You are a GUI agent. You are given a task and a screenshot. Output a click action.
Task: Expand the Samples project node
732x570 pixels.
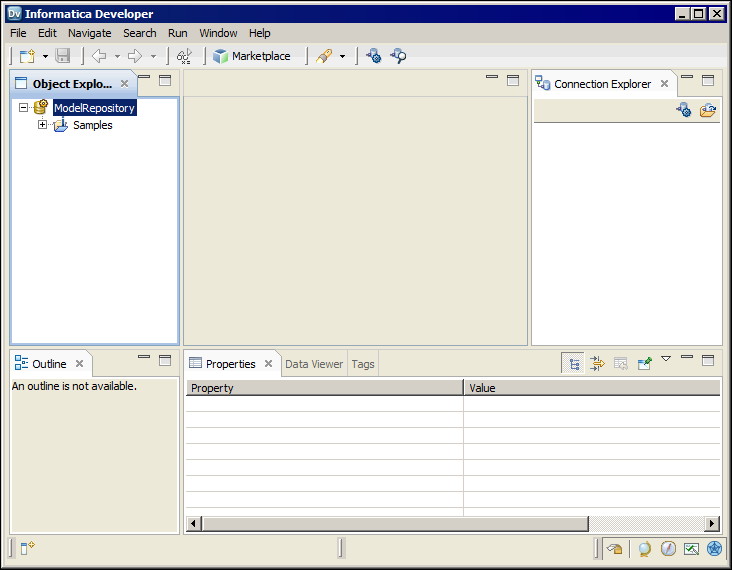tap(42, 125)
